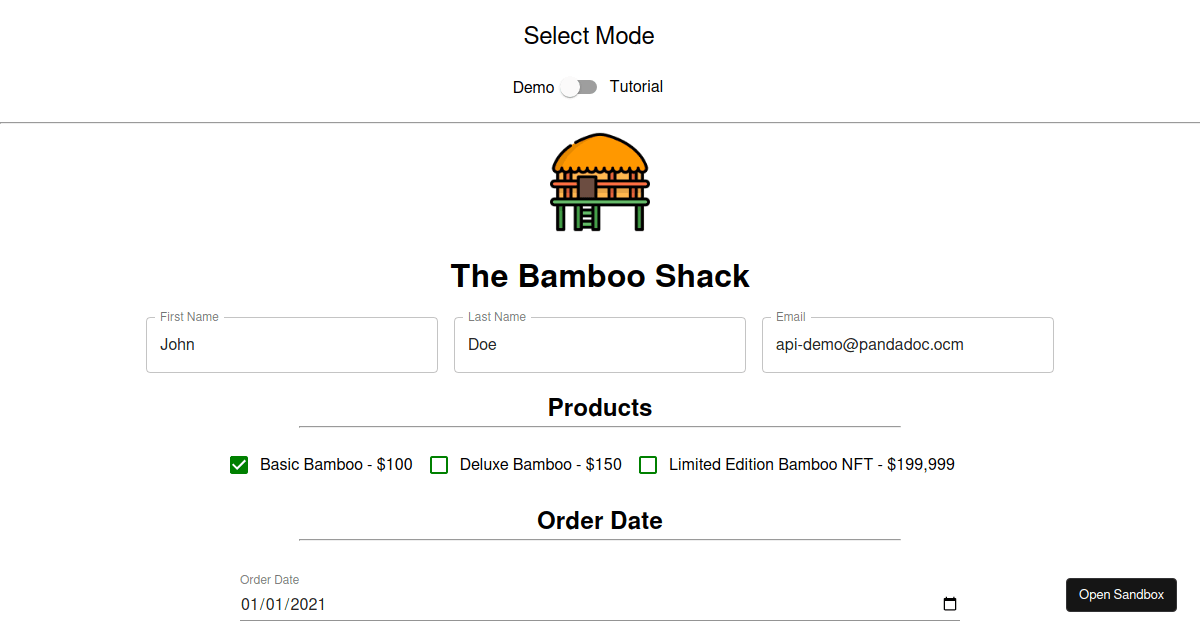Screen dimensions: 1200x630
Task: Click the First Name input field
Action: [292, 345]
